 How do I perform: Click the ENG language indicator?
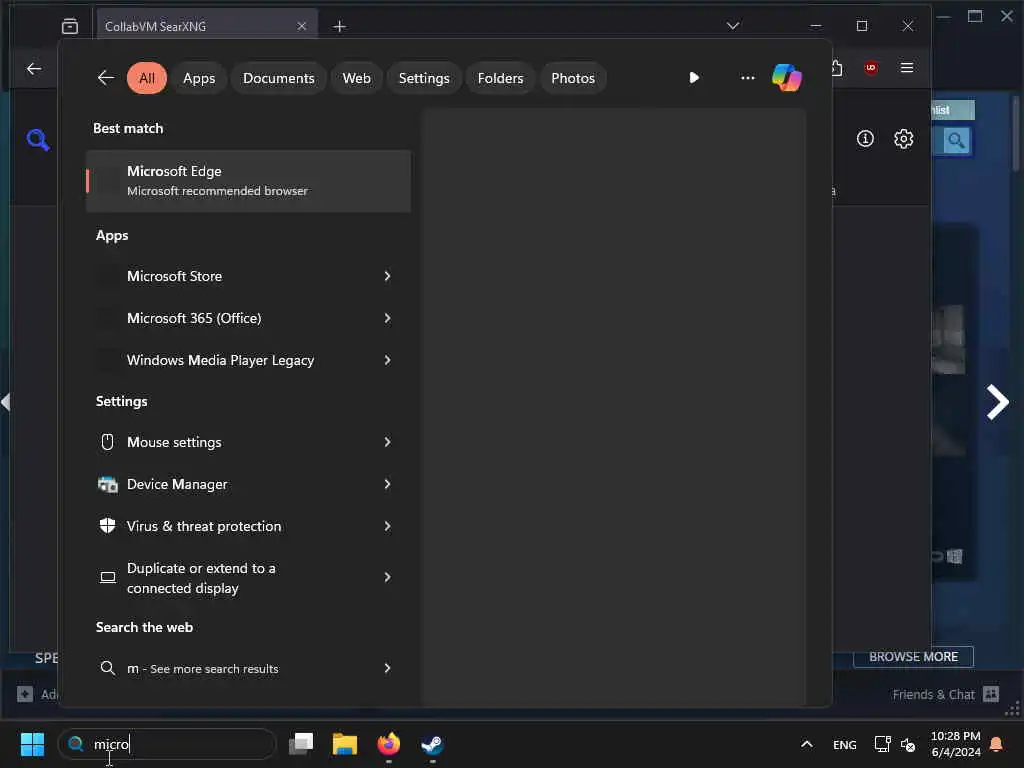pyautogui.click(x=844, y=744)
